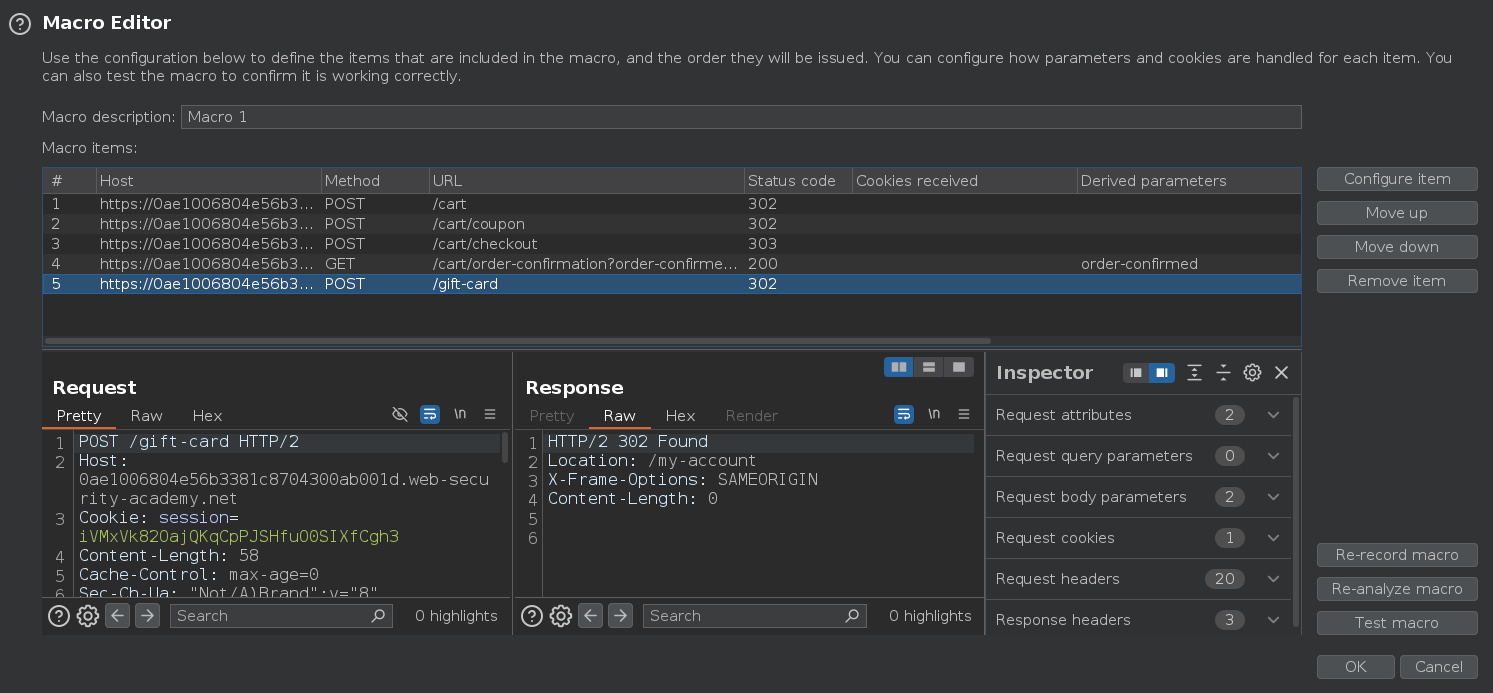Select combined tabbed layout icon

(x=959, y=367)
